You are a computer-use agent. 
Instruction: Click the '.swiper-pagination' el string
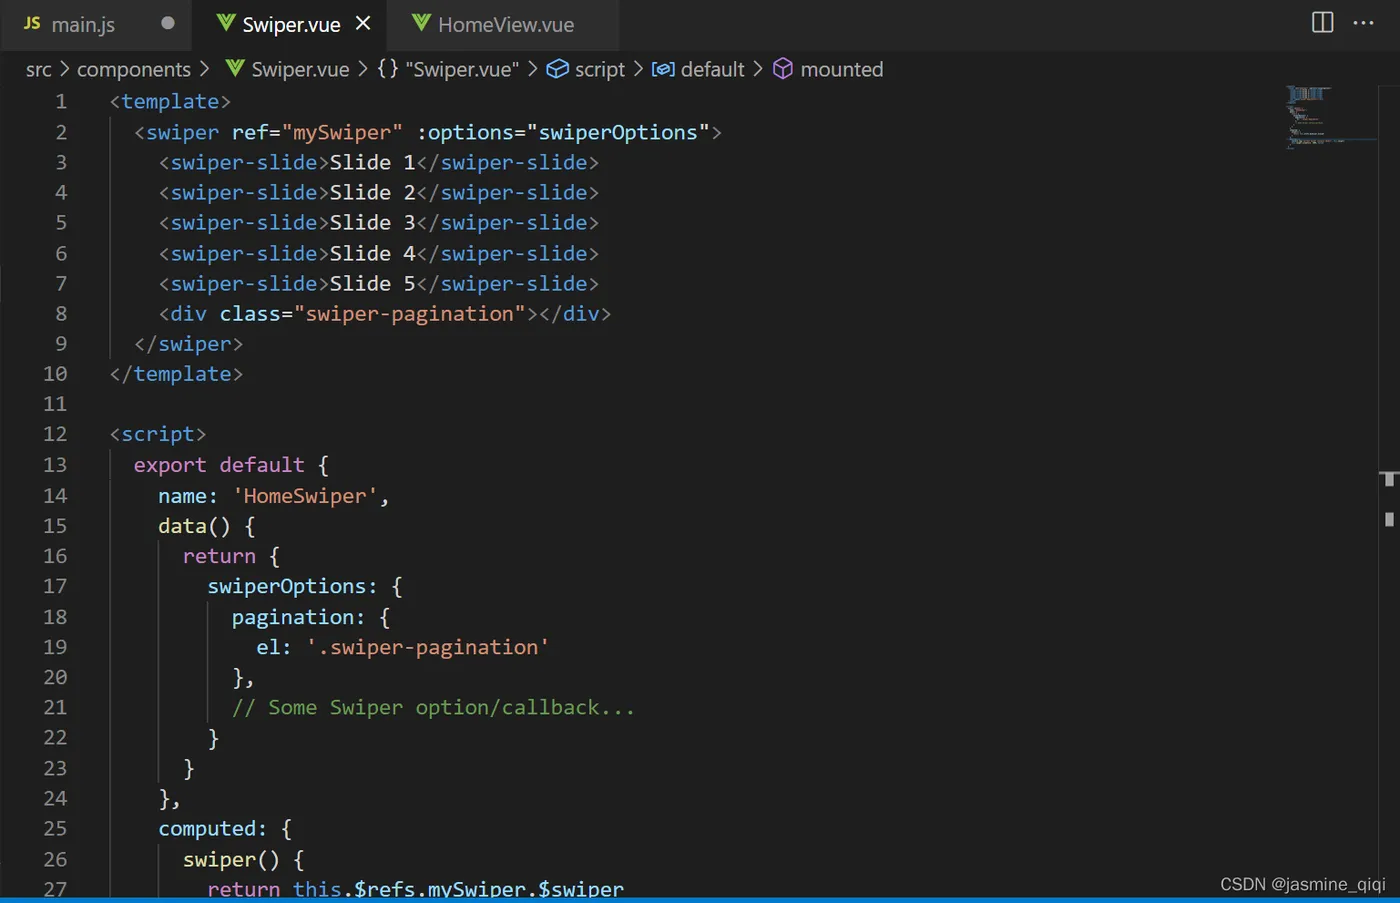pyautogui.click(x=427, y=647)
